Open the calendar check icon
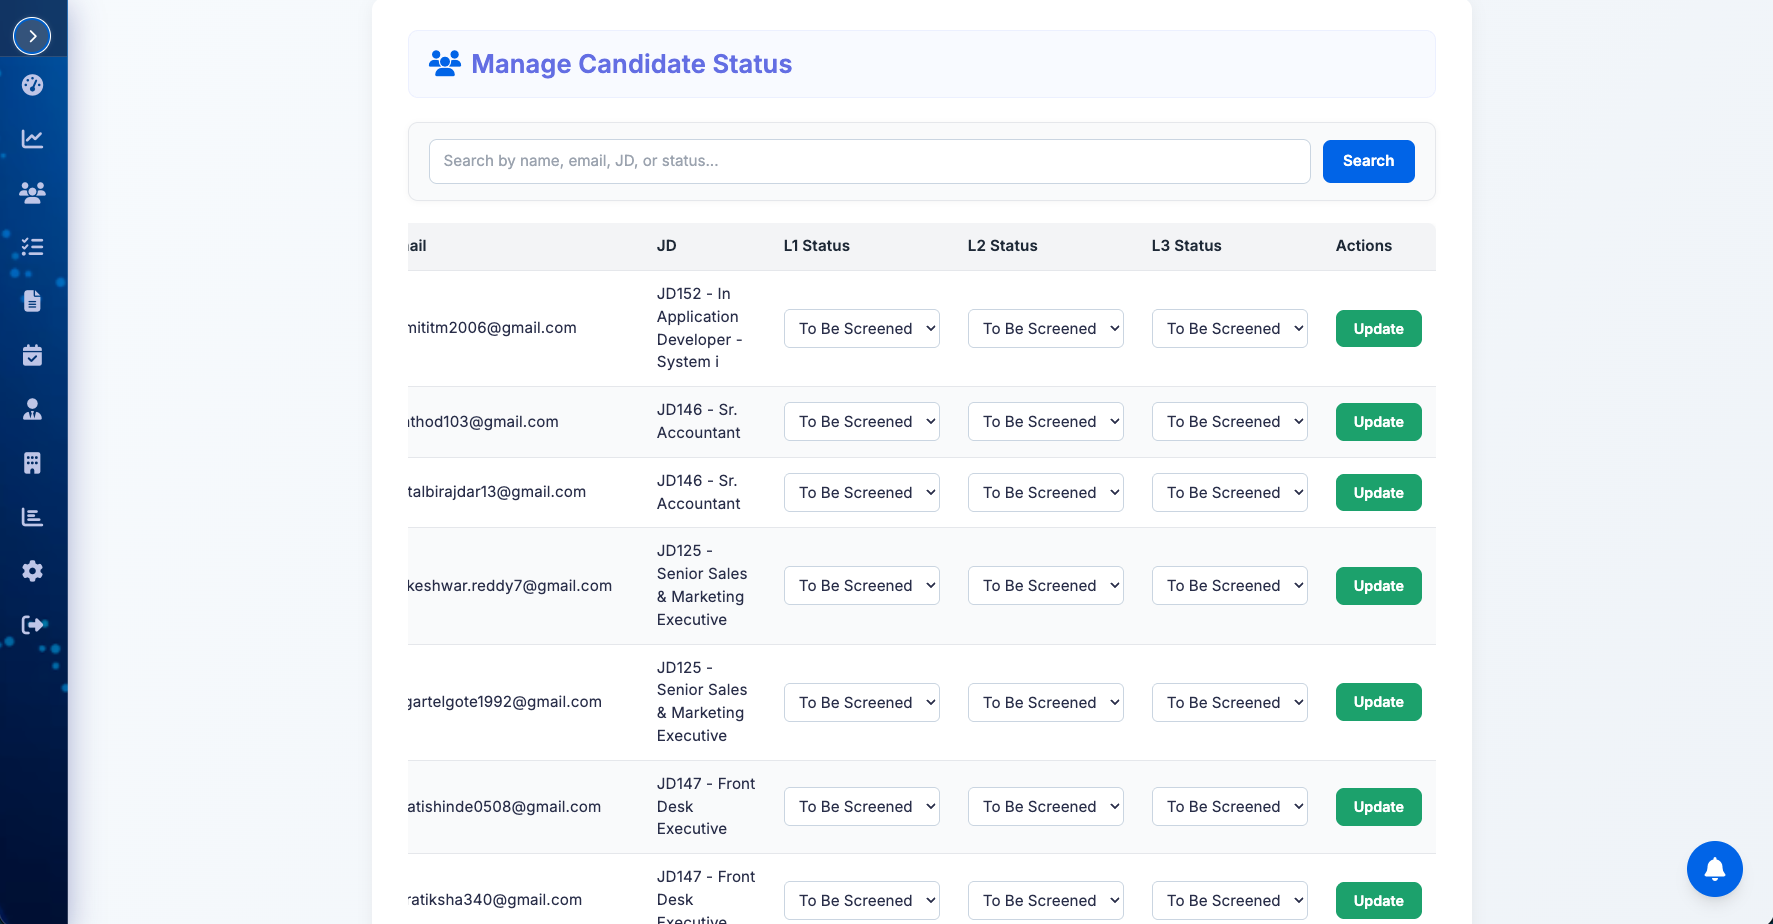Image resolution: width=1773 pixels, height=924 pixels. [x=32, y=355]
